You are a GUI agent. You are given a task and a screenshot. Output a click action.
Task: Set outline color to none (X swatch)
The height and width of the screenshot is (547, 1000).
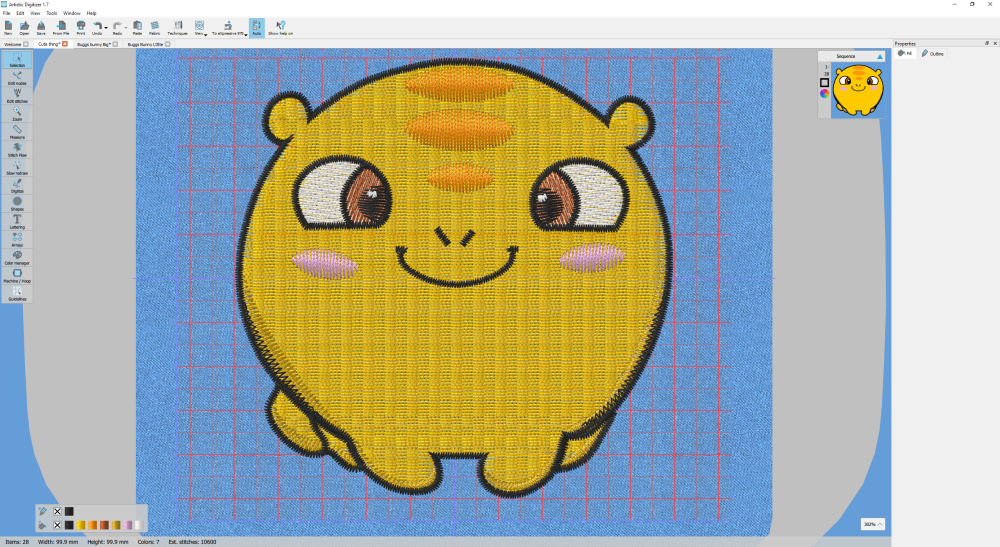57,511
